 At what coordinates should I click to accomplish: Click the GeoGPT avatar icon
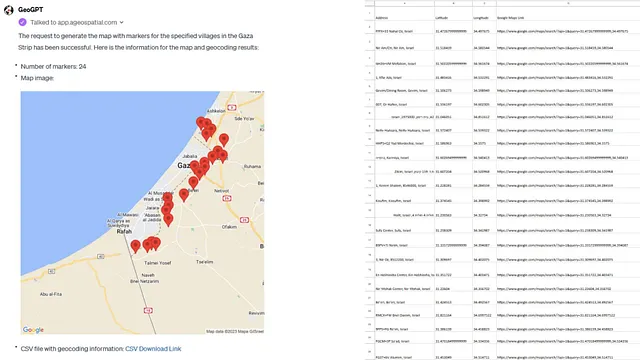pos(9,10)
